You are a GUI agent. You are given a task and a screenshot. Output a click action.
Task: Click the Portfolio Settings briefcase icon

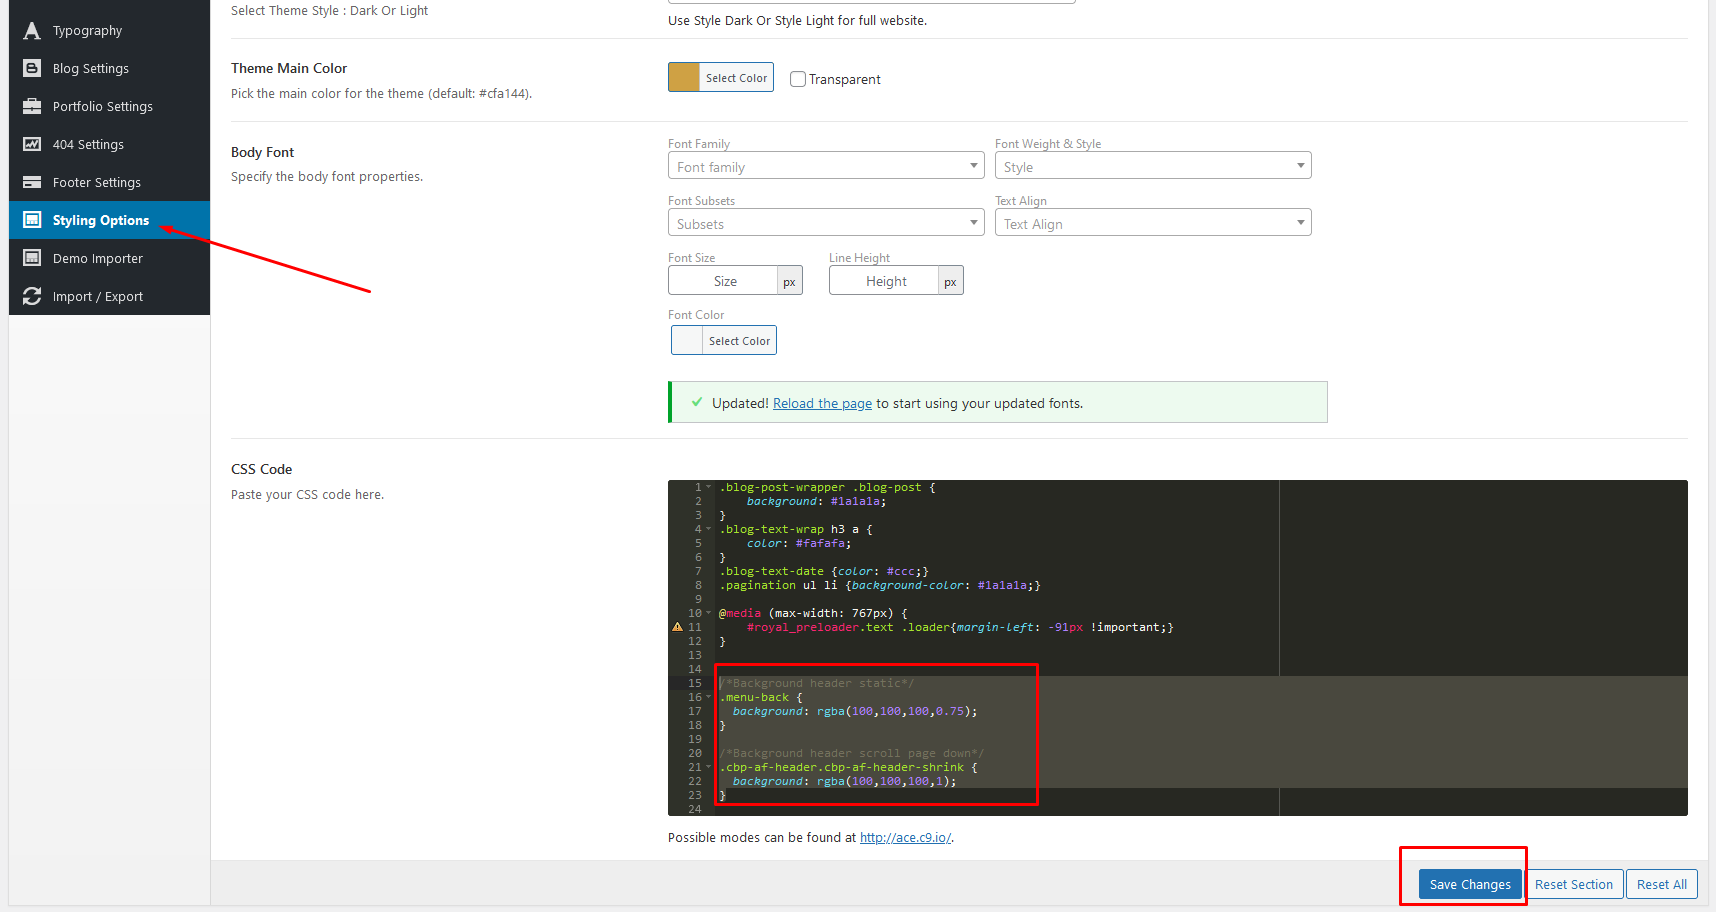32,107
